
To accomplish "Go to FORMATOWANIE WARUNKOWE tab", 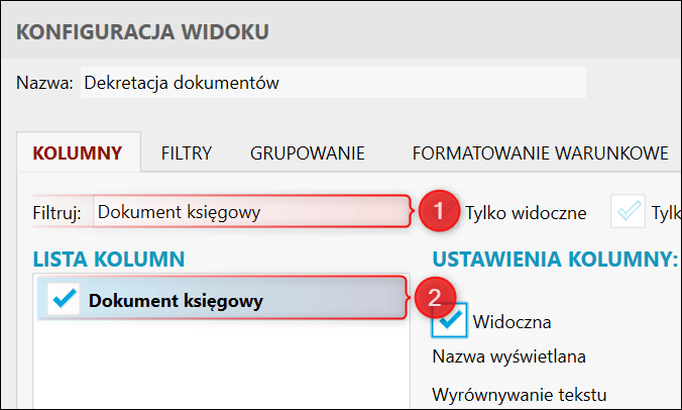I will (540, 153).
